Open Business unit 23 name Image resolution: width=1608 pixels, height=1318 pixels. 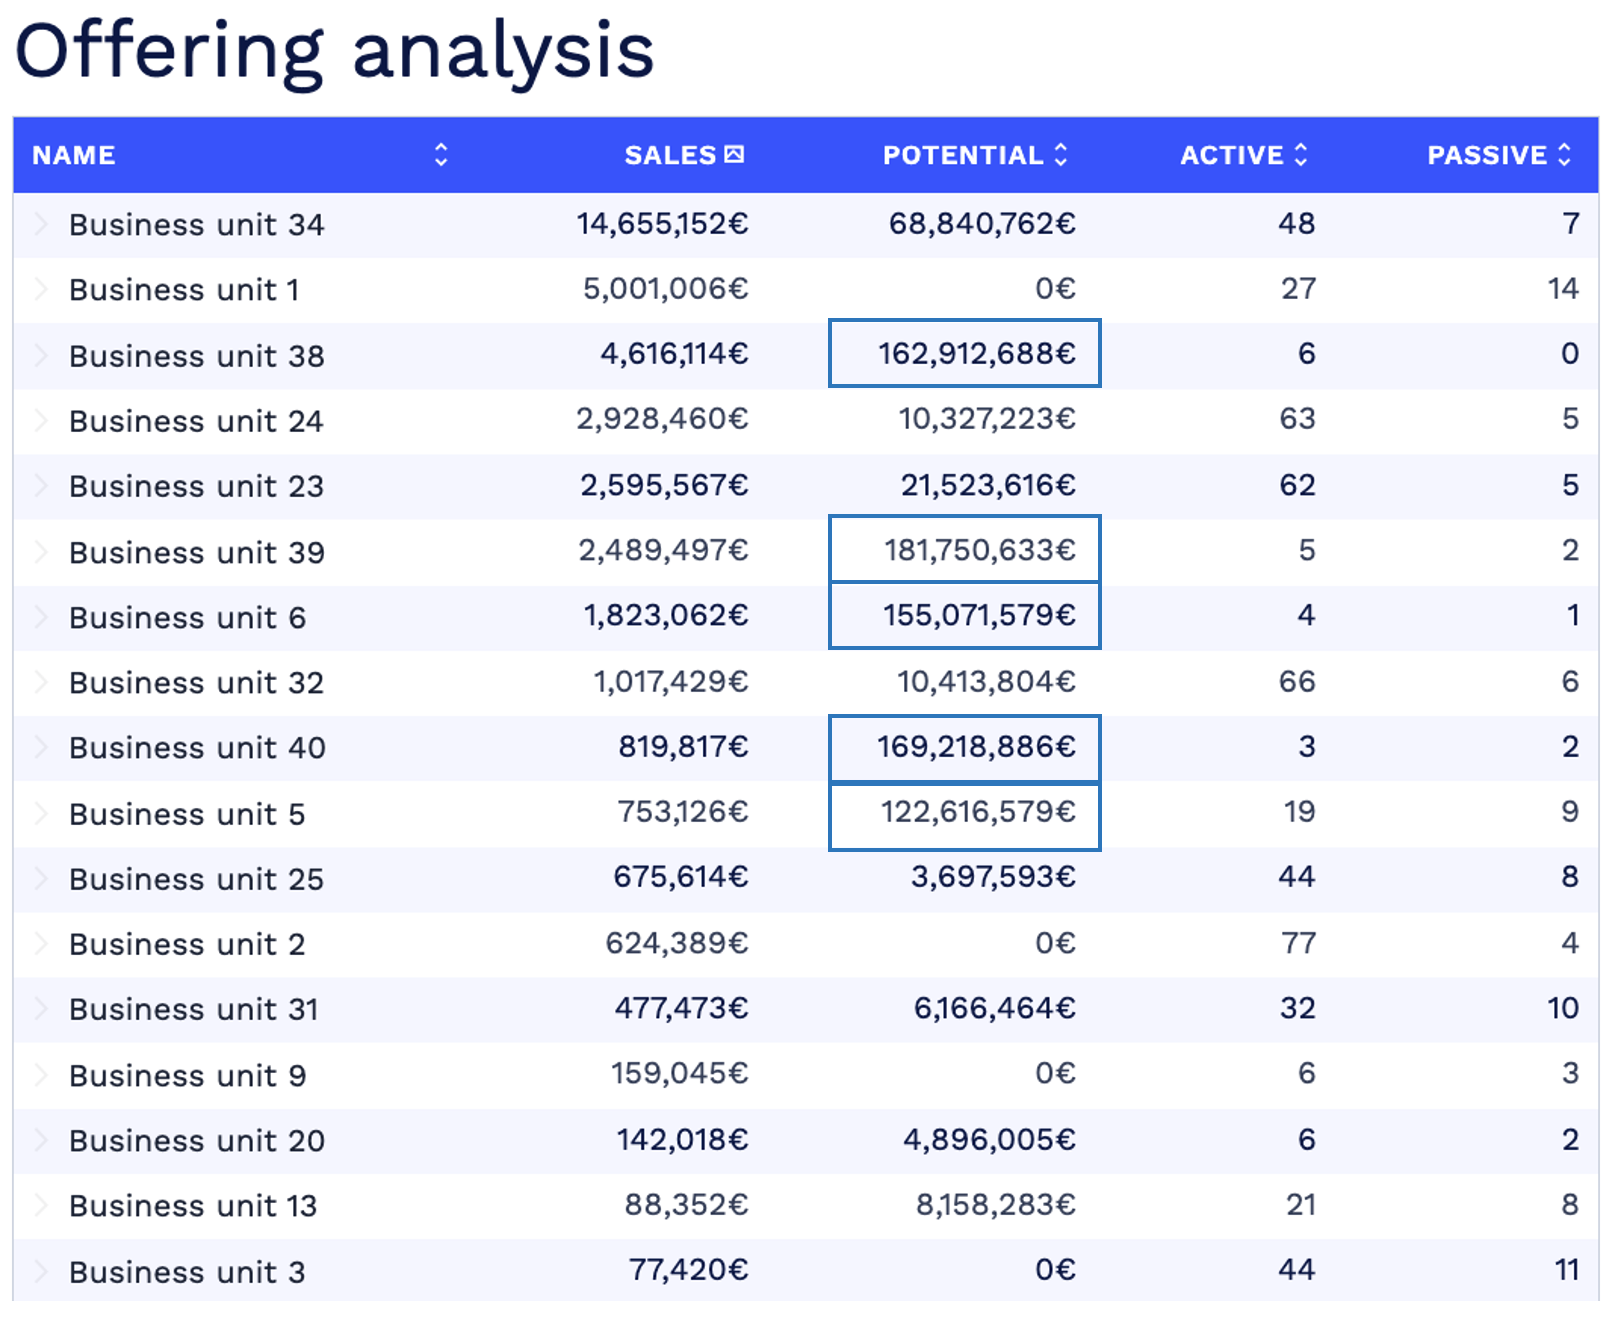196,487
